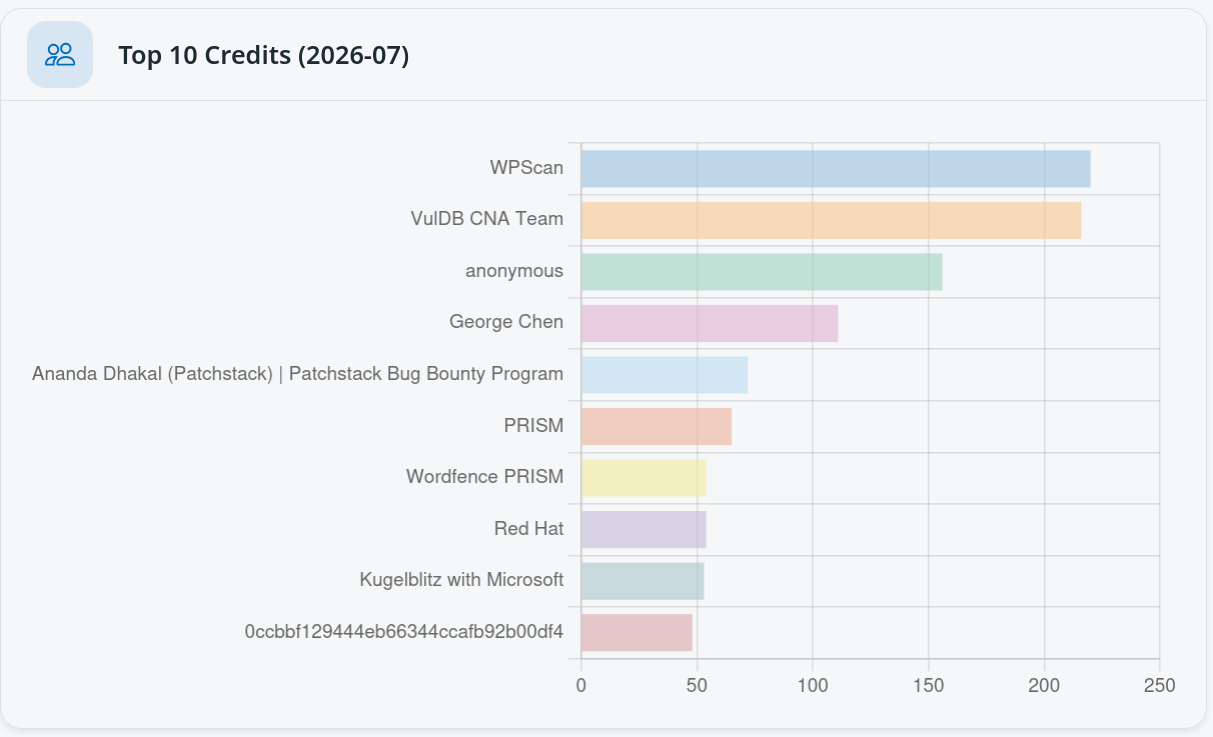Select the Red Hat bar
The height and width of the screenshot is (737, 1213).
pyautogui.click(x=644, y=529)
